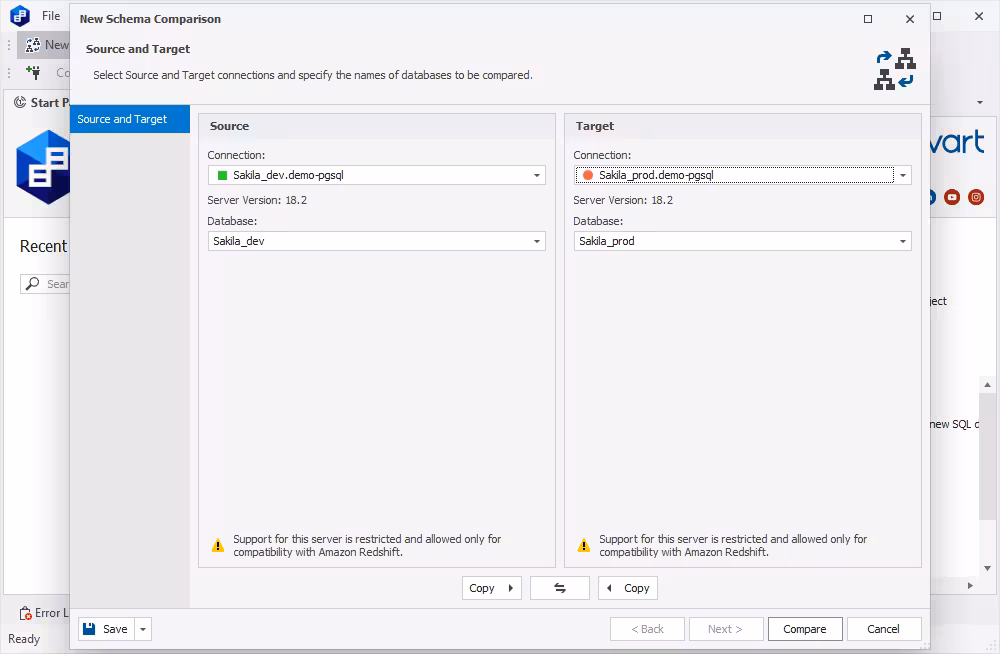Click the dbForge app logo in title bar
1000x654 pixels.
coord(20,15)
